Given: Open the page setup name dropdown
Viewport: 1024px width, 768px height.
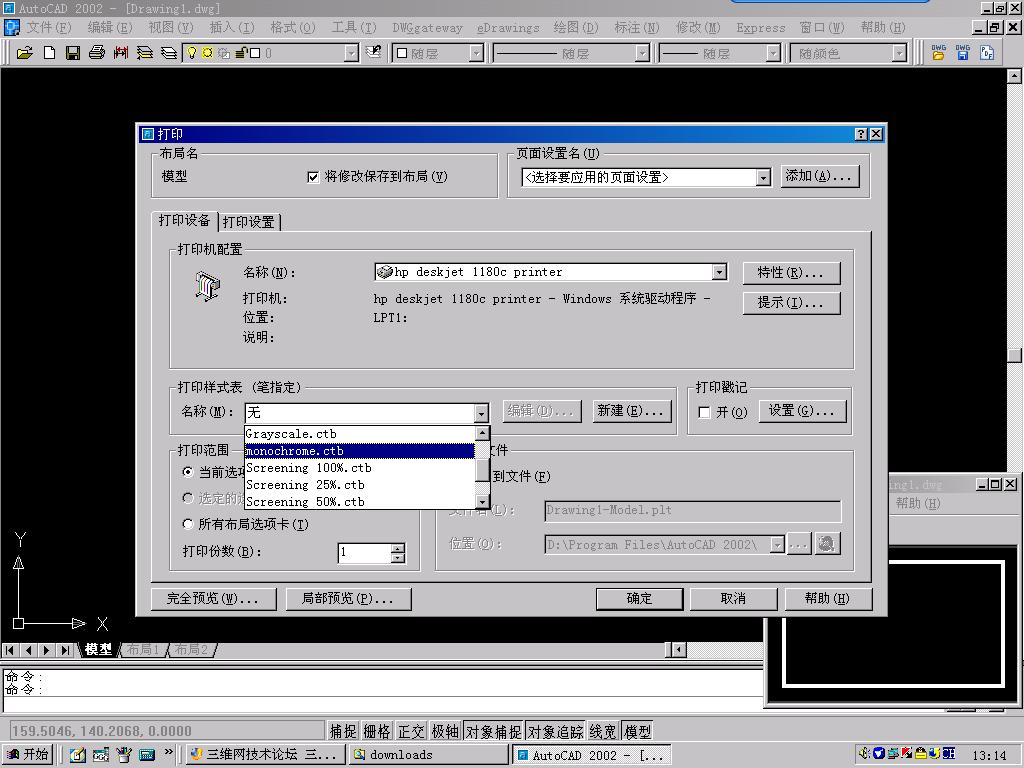Looking at the screenshot, I should (763, 178).
